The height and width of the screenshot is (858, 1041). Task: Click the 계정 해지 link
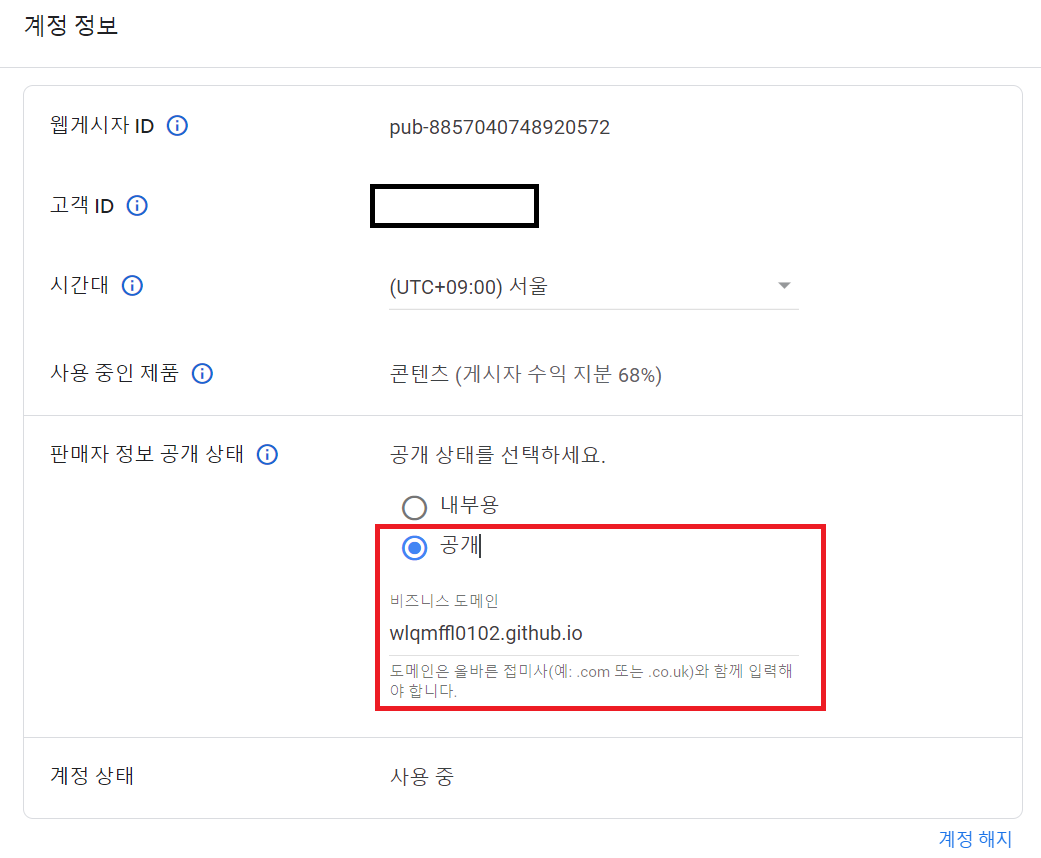(x=975, y=838)
